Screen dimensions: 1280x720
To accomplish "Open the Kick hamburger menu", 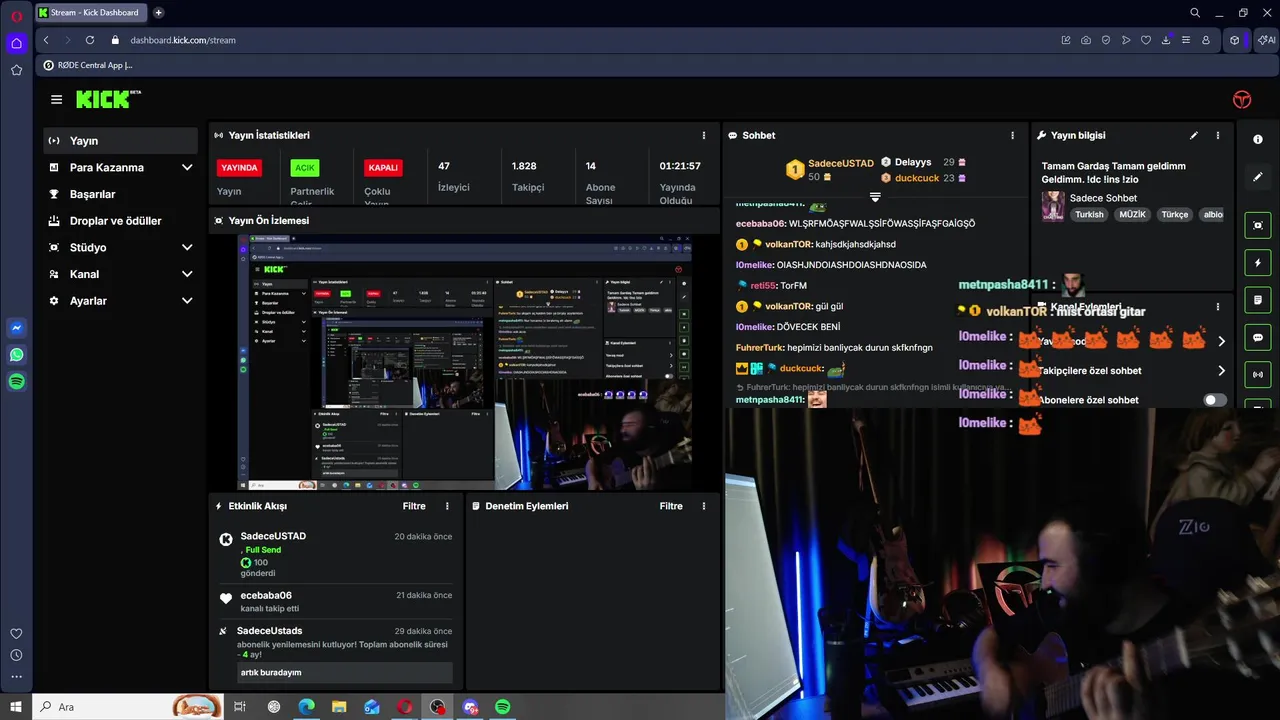I will tap(56, 100).
